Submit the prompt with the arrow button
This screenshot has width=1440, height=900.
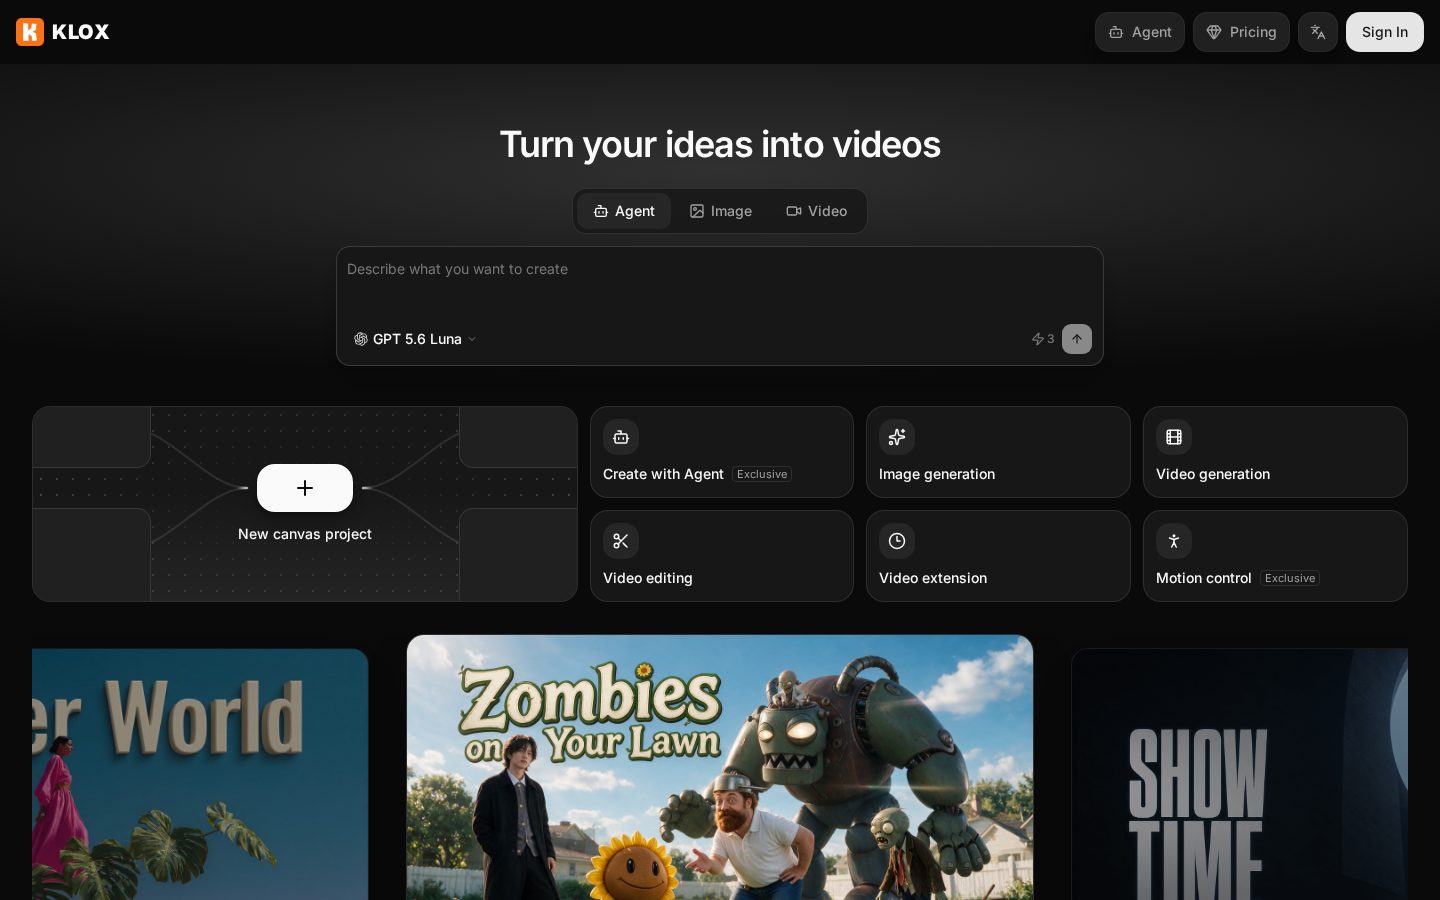point(1077,339)
